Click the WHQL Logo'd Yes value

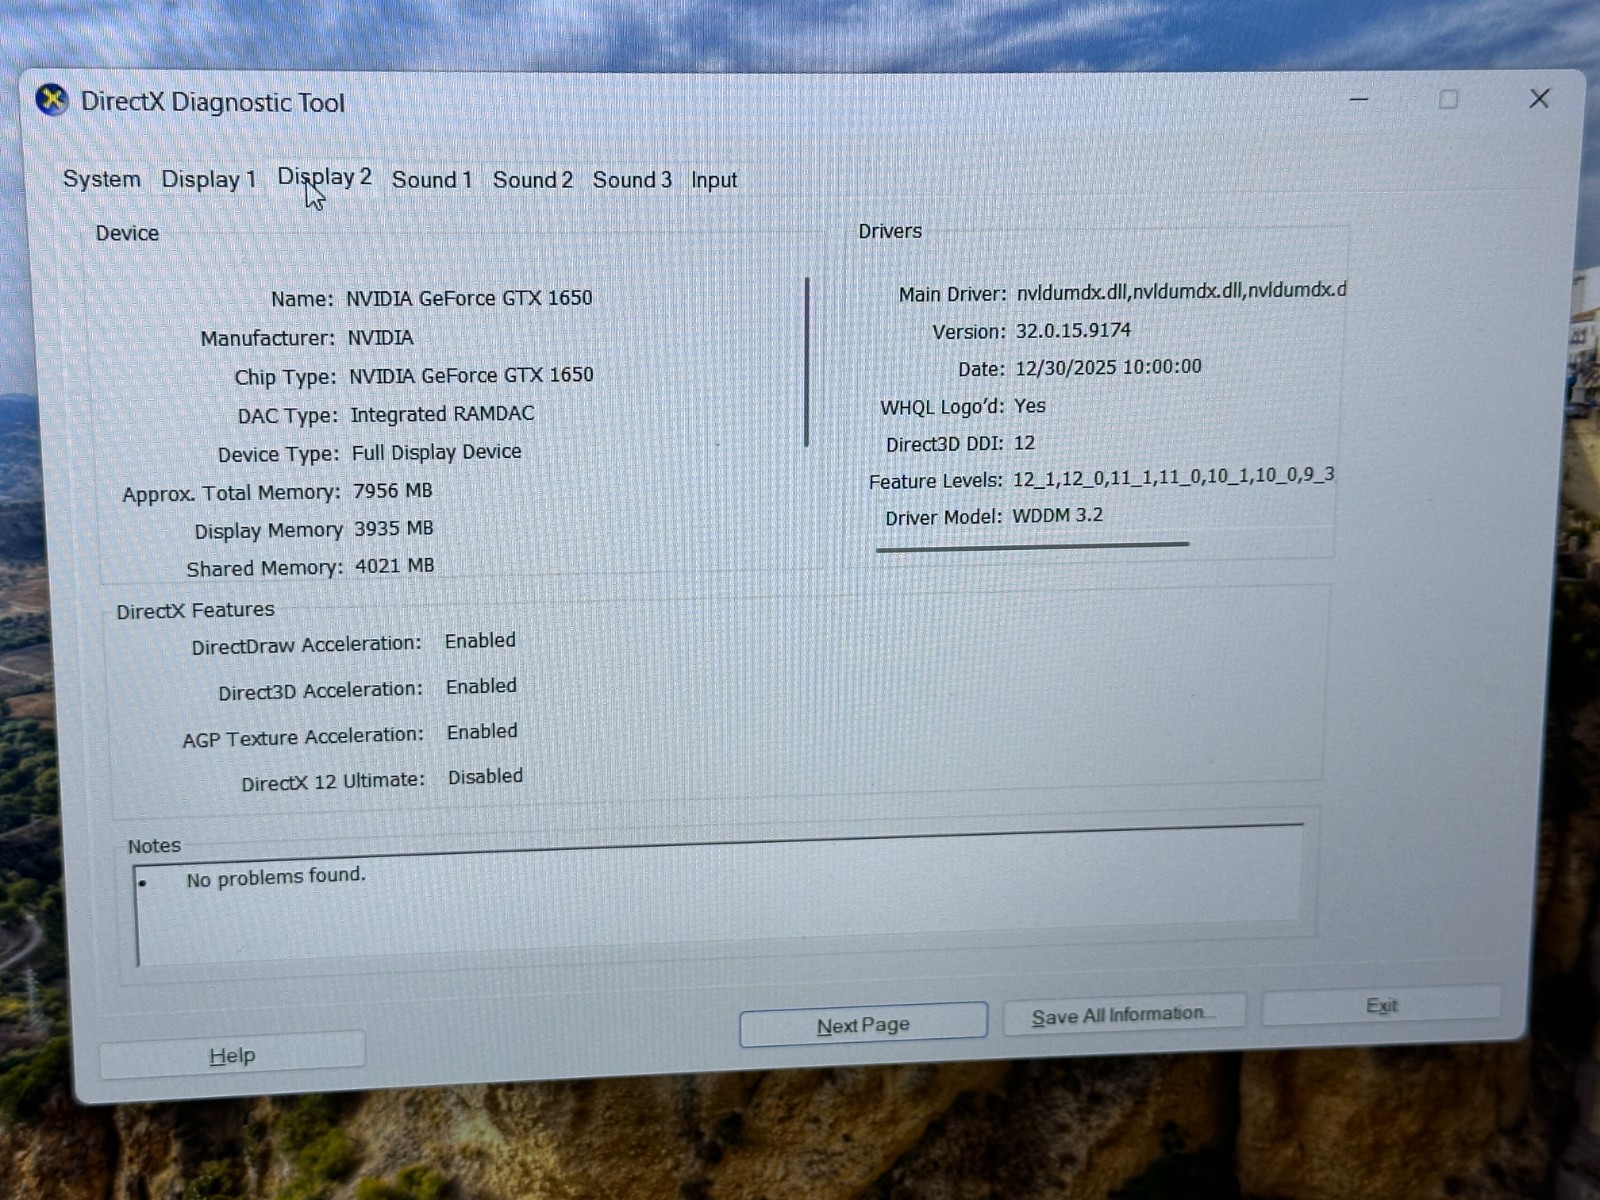1029,406
